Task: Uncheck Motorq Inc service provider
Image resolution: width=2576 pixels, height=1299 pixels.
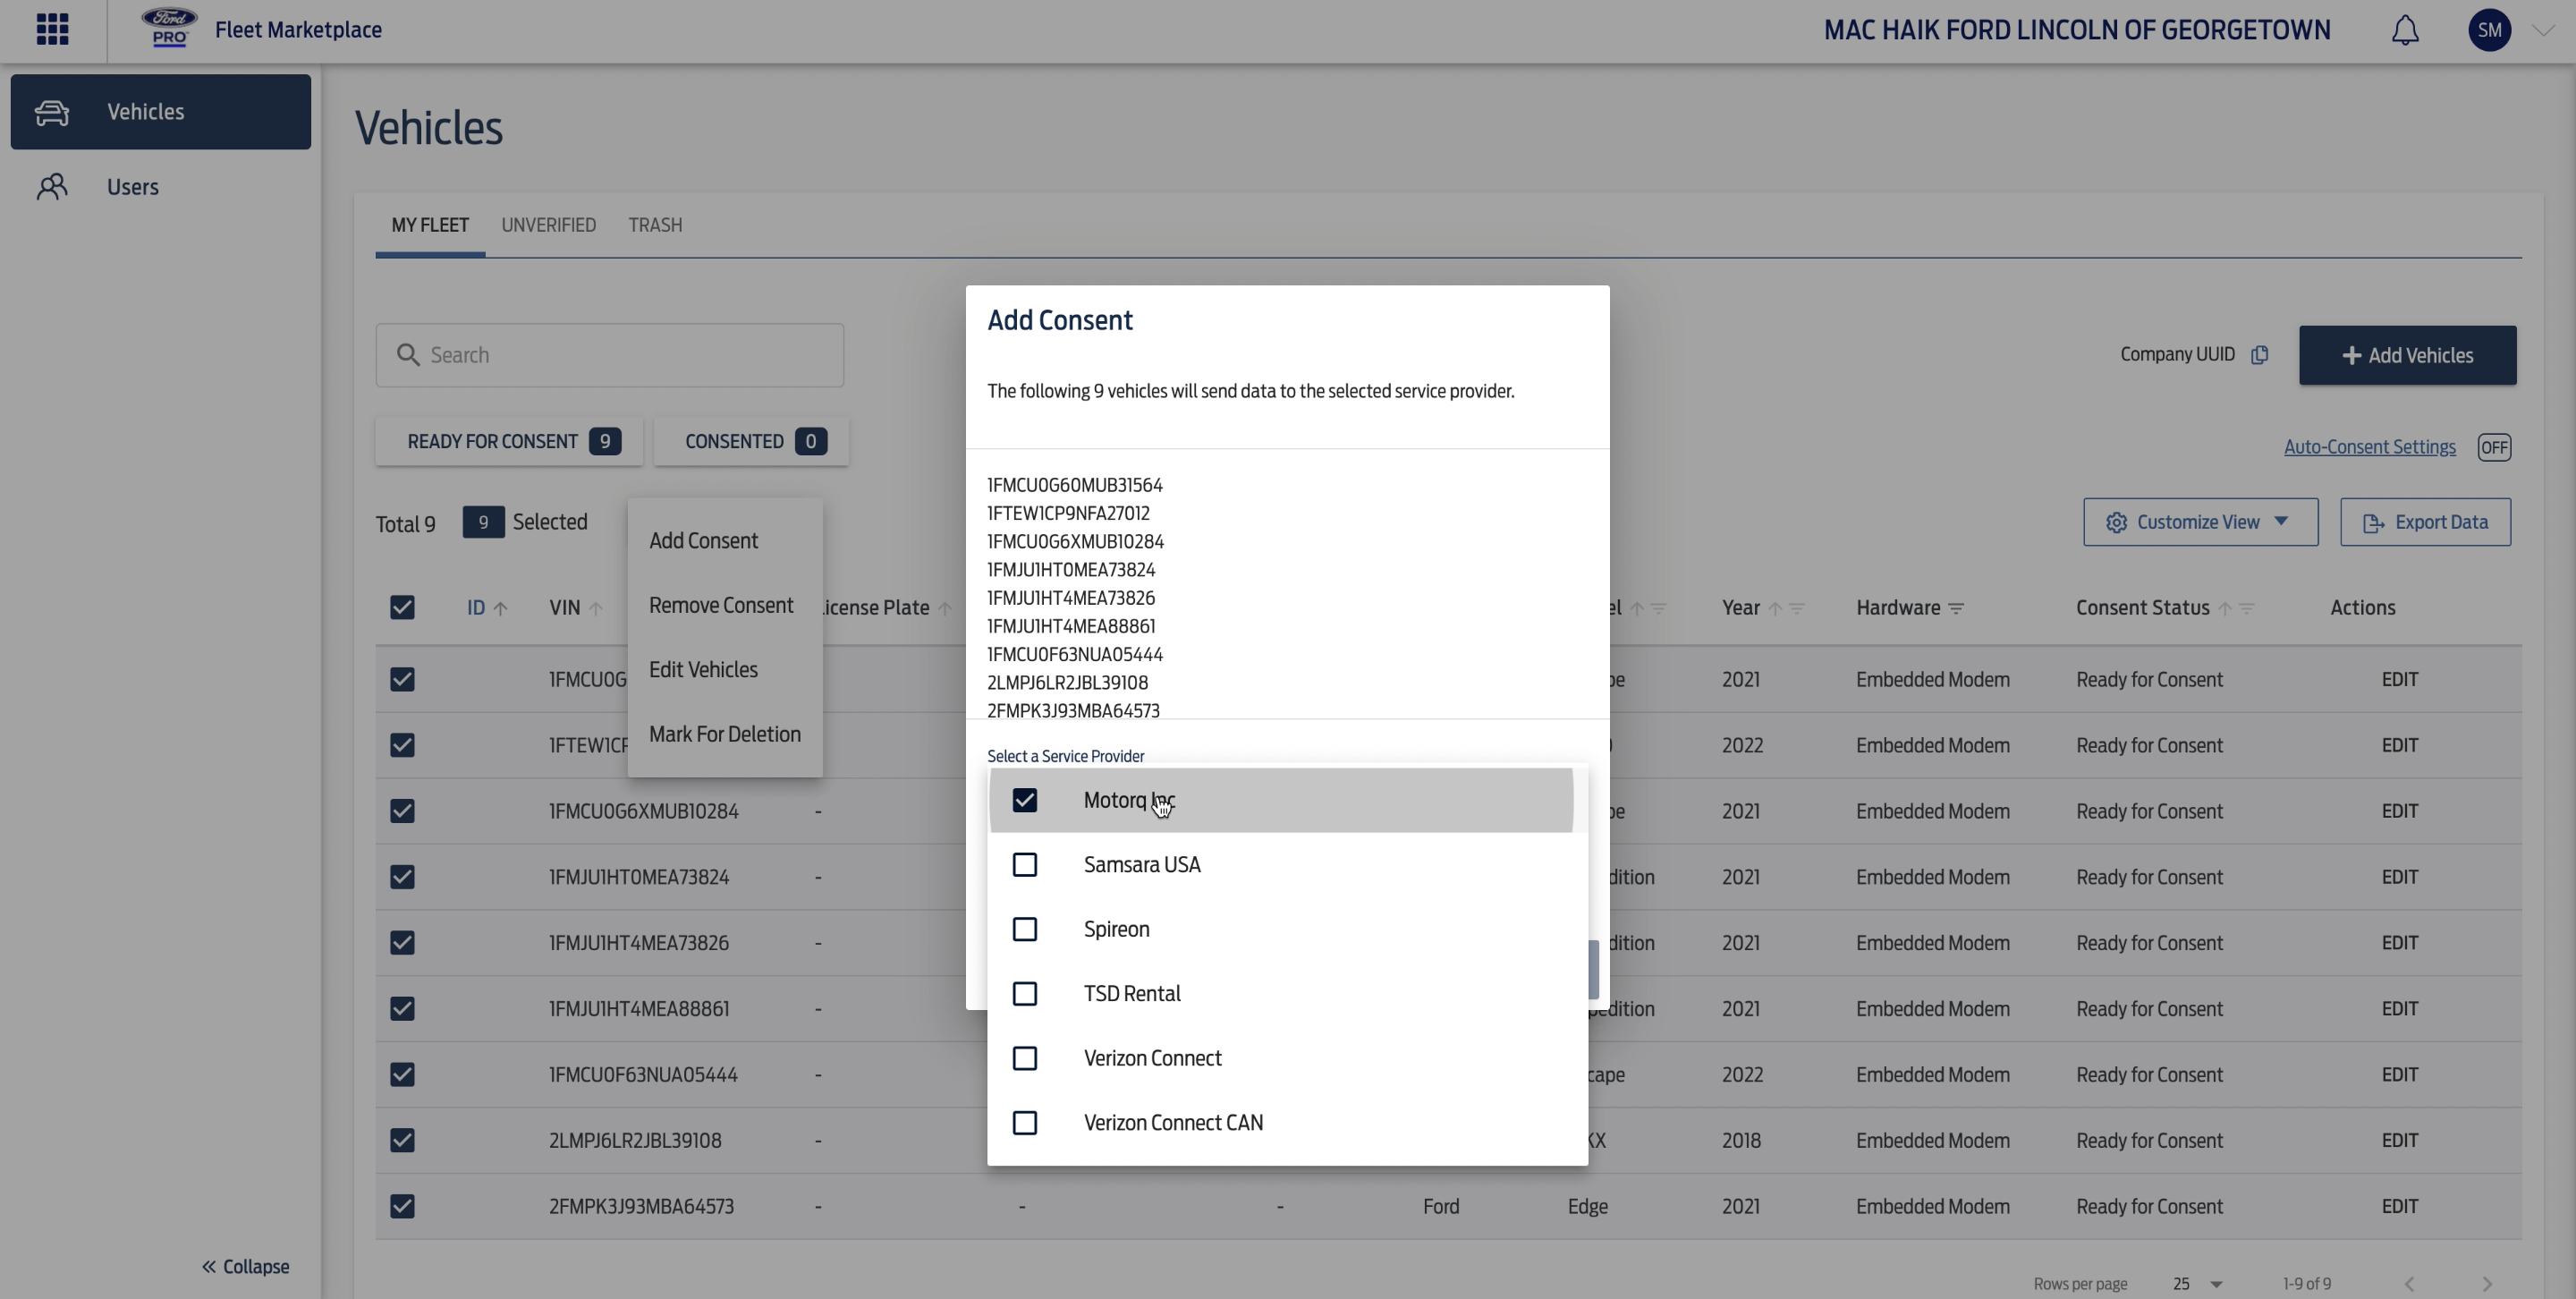Action: [1024, 800]
